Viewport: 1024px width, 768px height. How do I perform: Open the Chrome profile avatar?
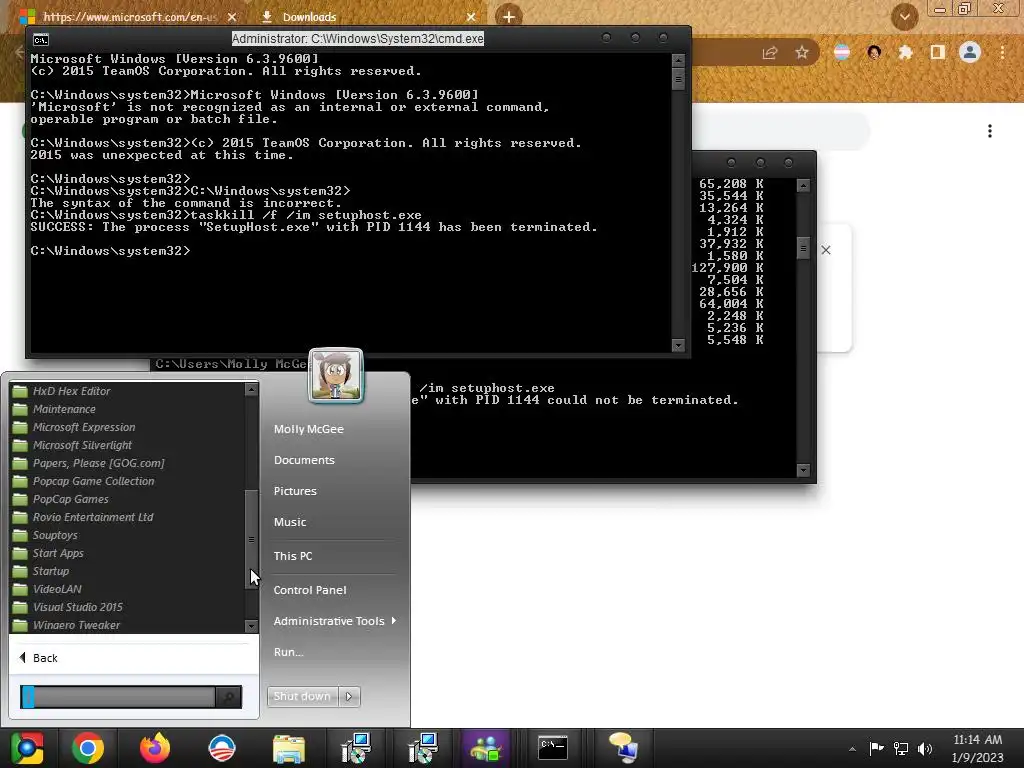[970, 52]
